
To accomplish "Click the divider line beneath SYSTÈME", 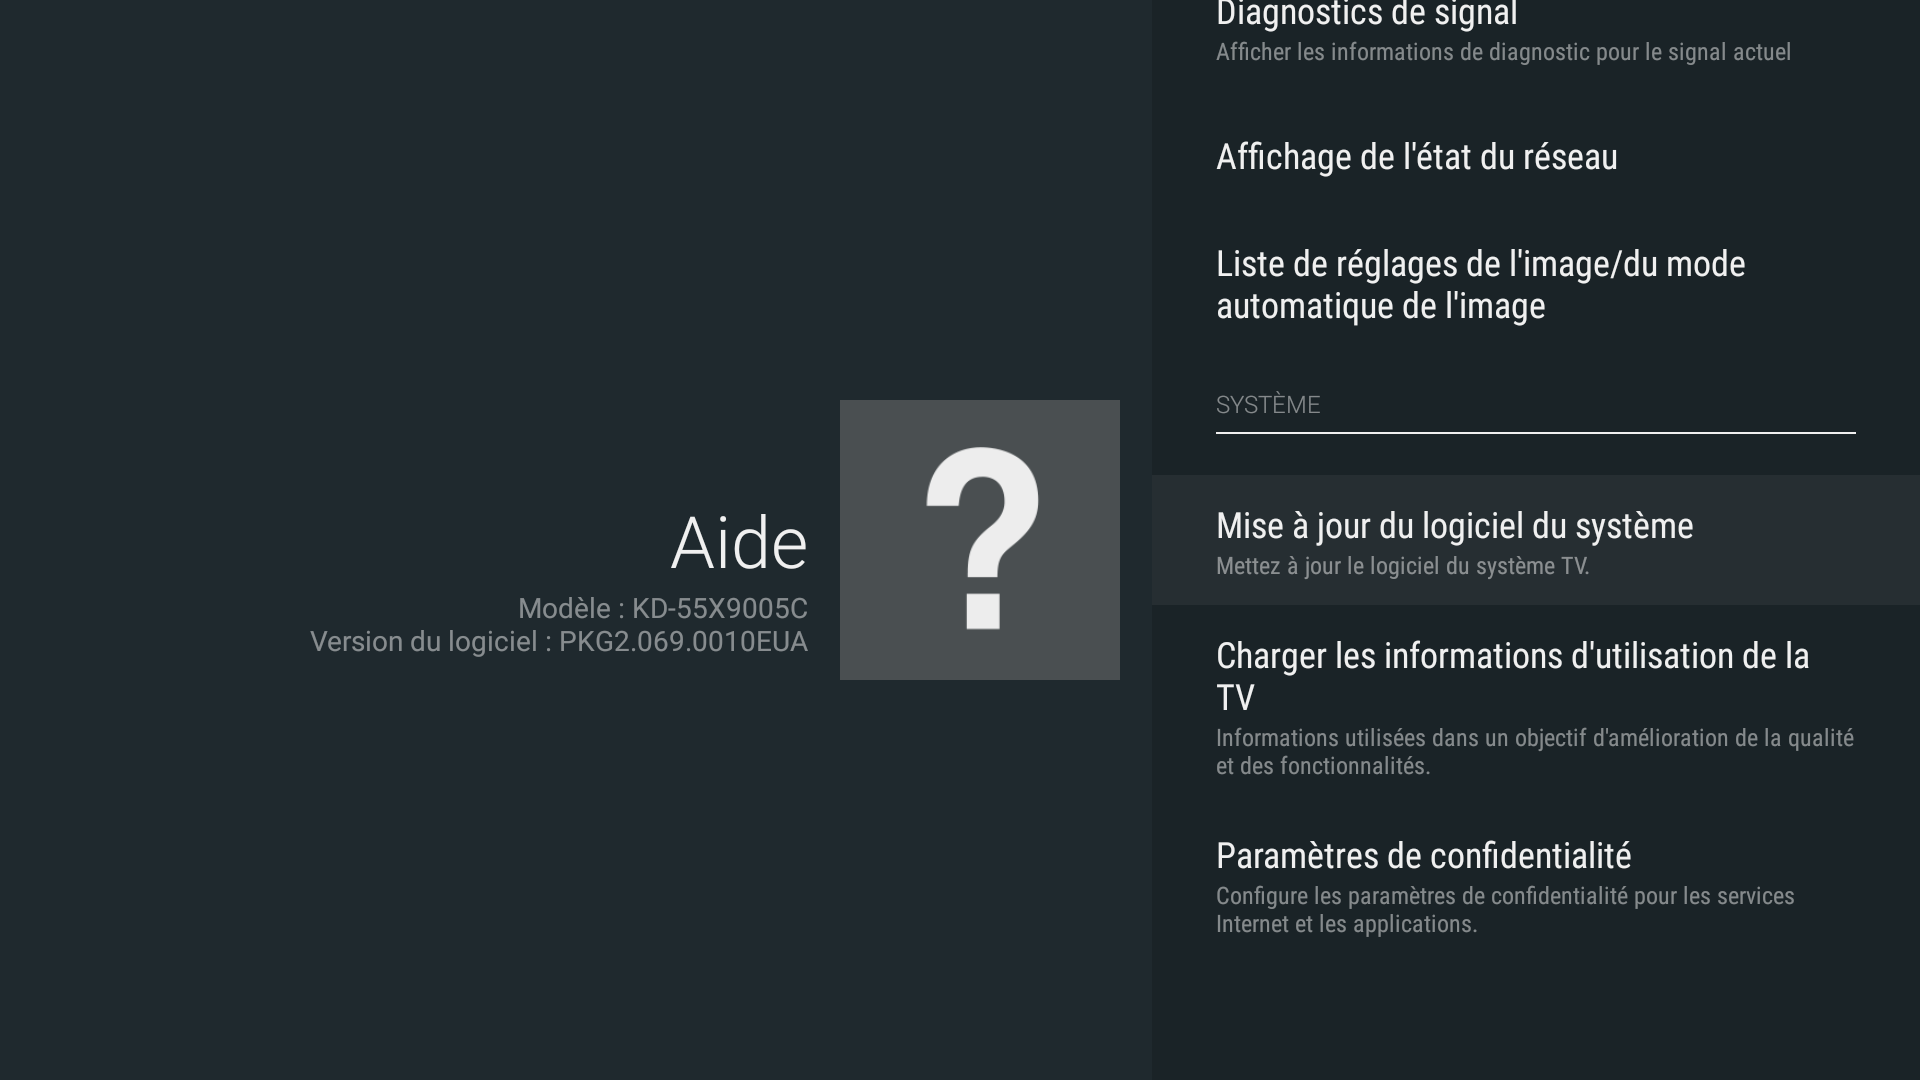I will (1535, 433).
